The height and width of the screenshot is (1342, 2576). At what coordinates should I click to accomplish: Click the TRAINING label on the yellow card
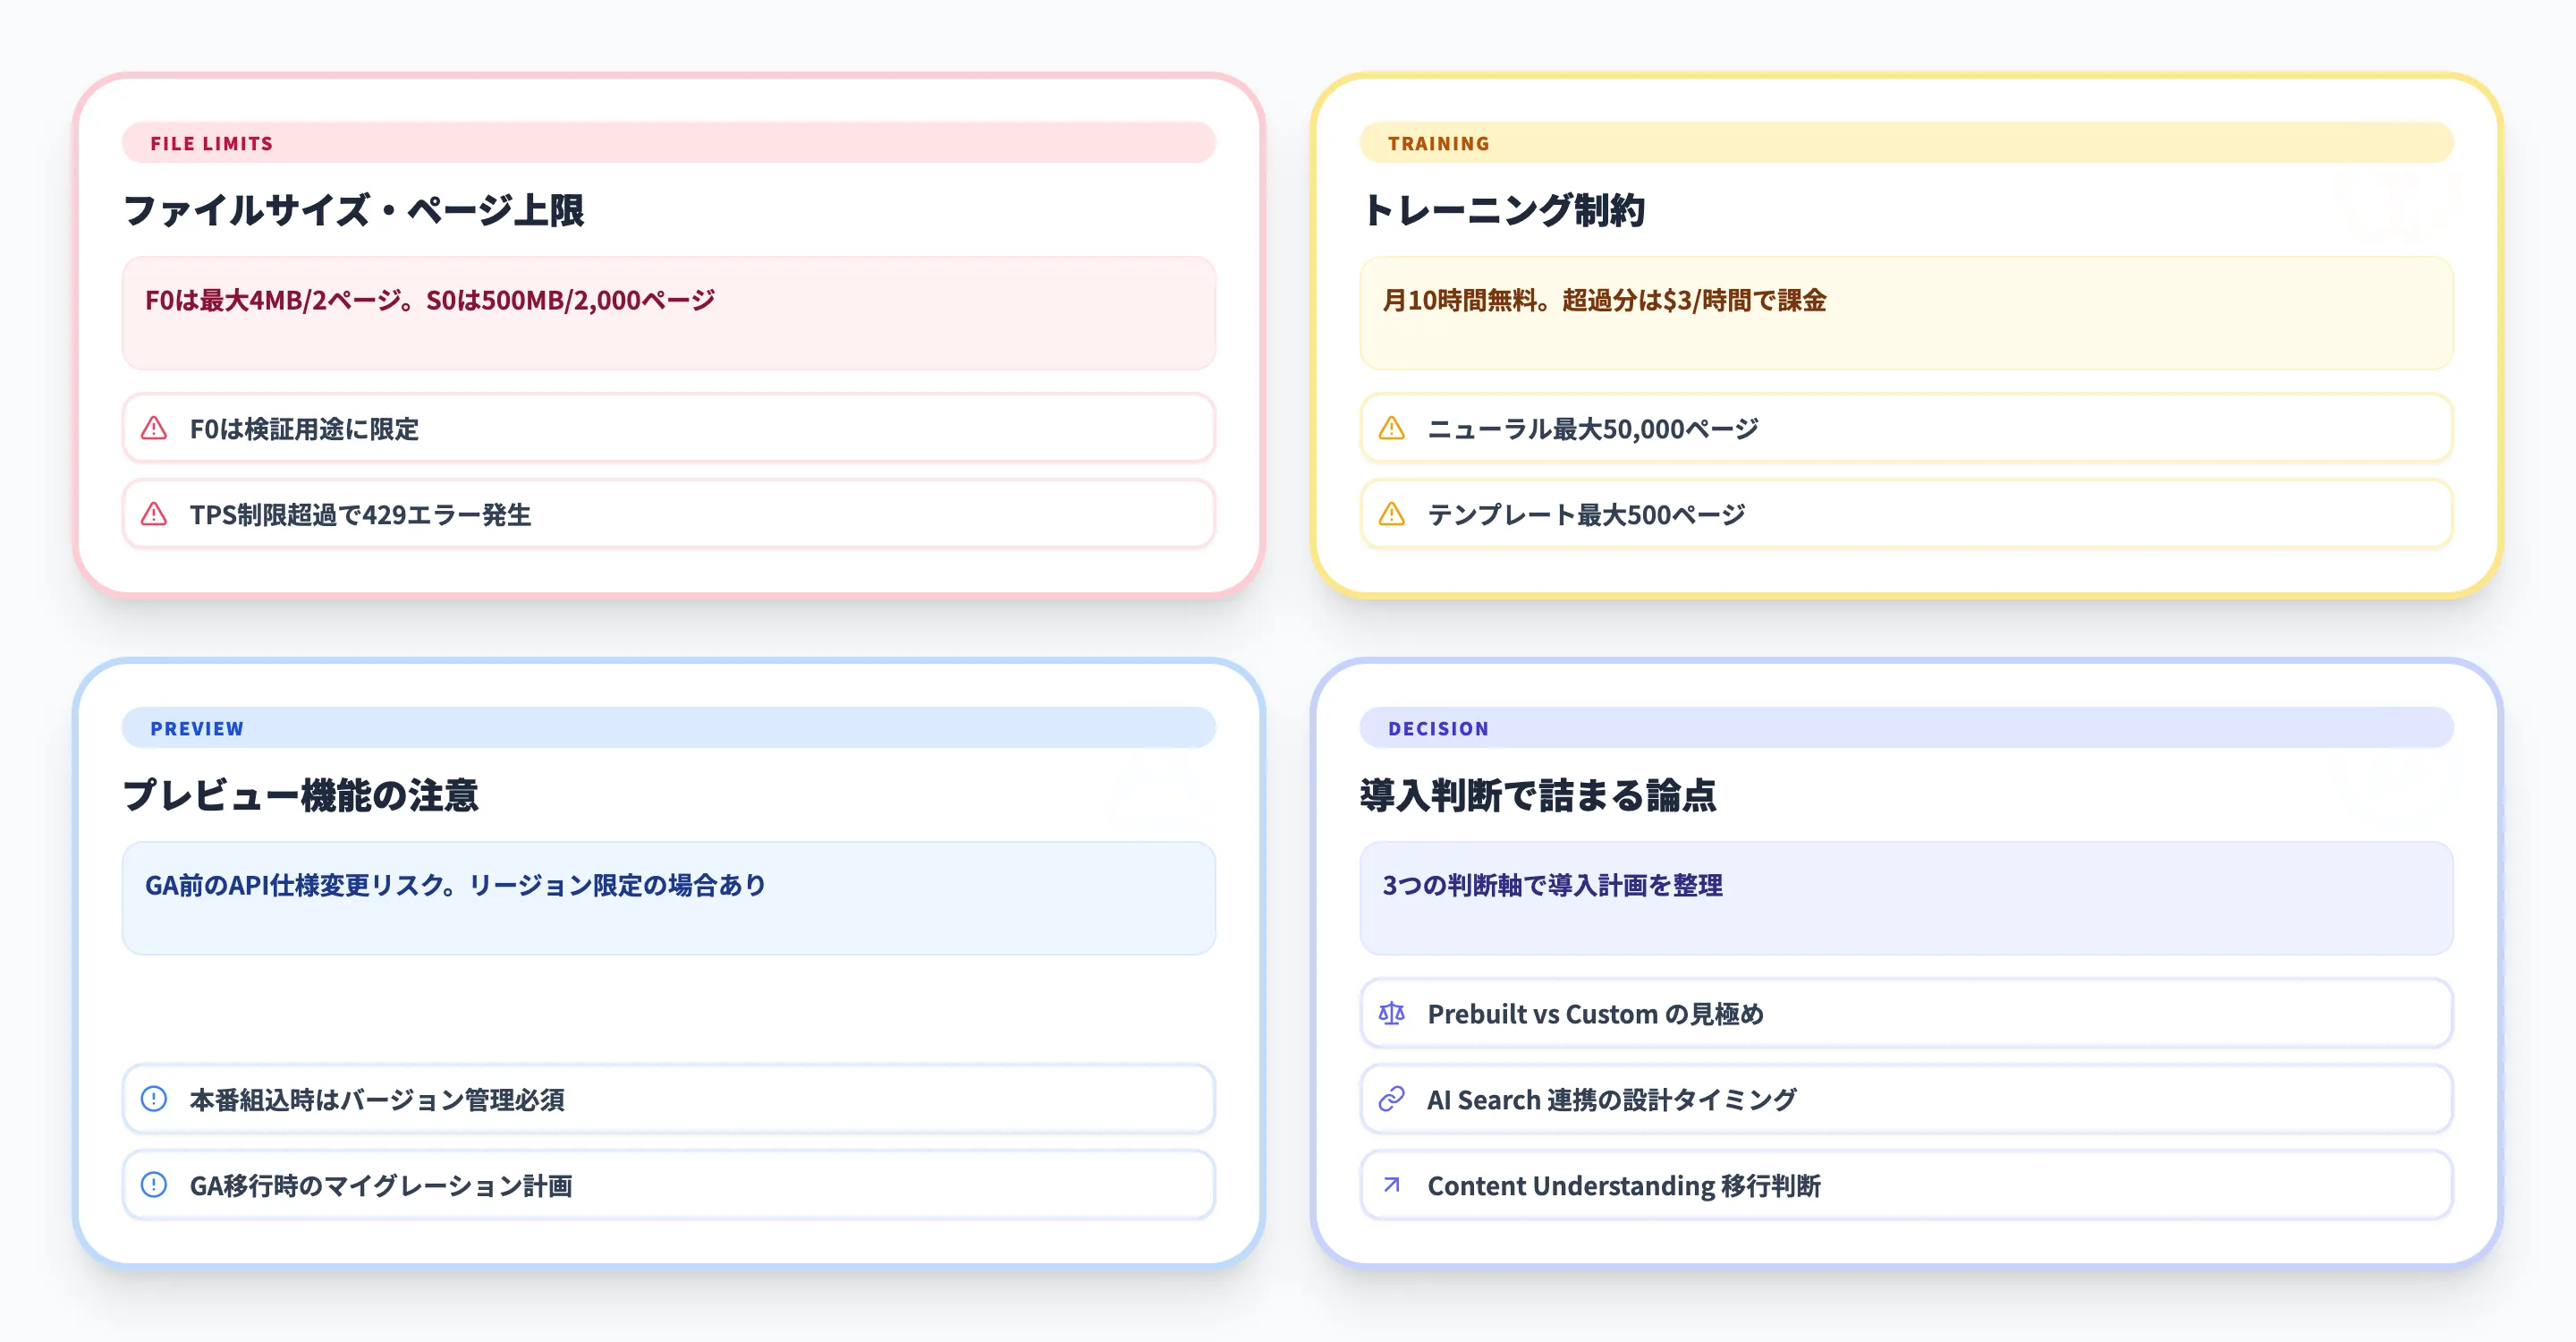(1437, 143)
